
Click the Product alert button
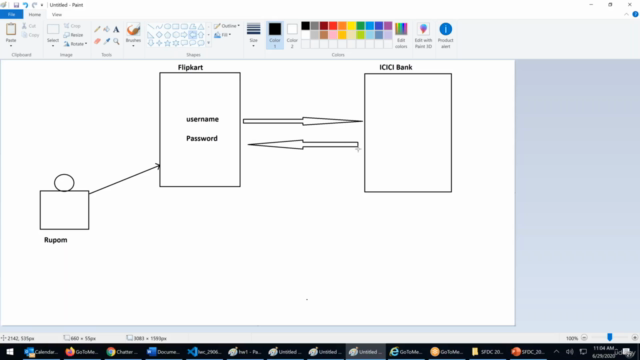pyautogui.click(x=446, y=36)
